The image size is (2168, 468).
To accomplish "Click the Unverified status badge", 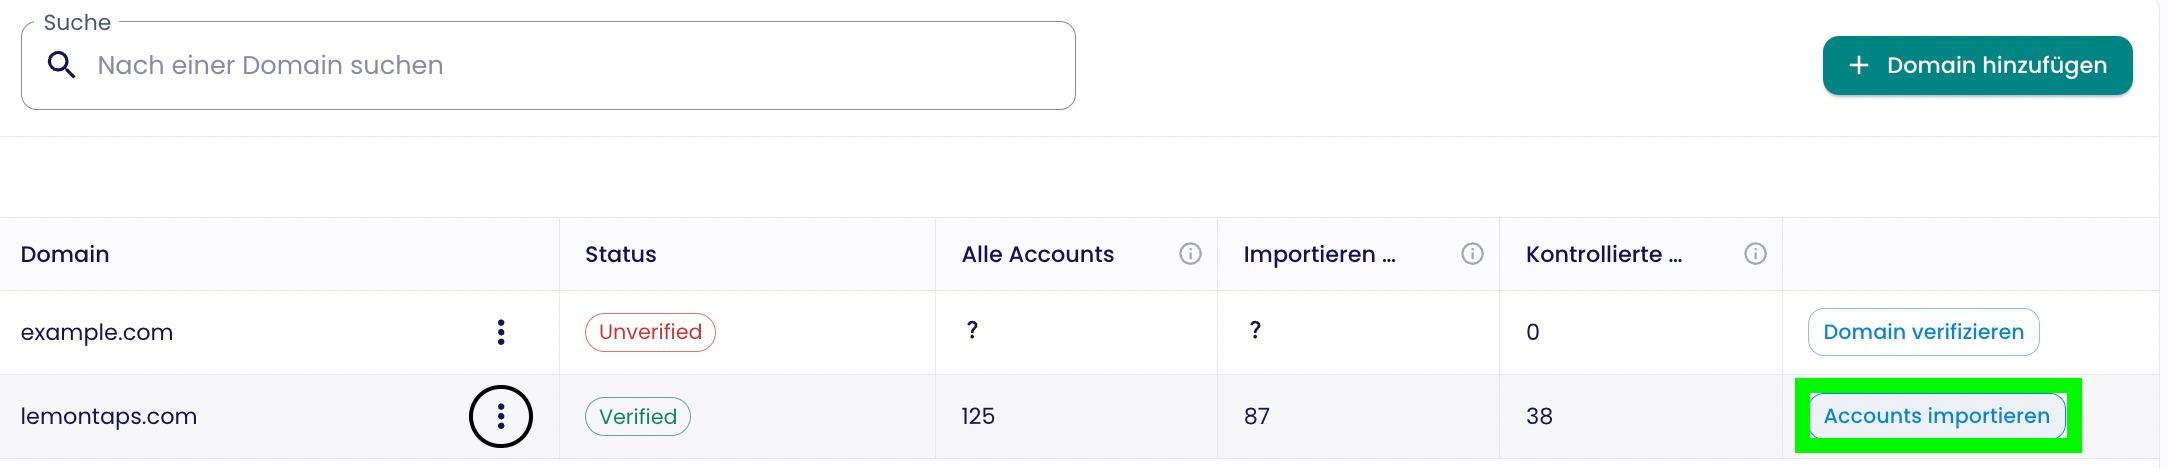I will pyautogui.click(x=650, y=332).
